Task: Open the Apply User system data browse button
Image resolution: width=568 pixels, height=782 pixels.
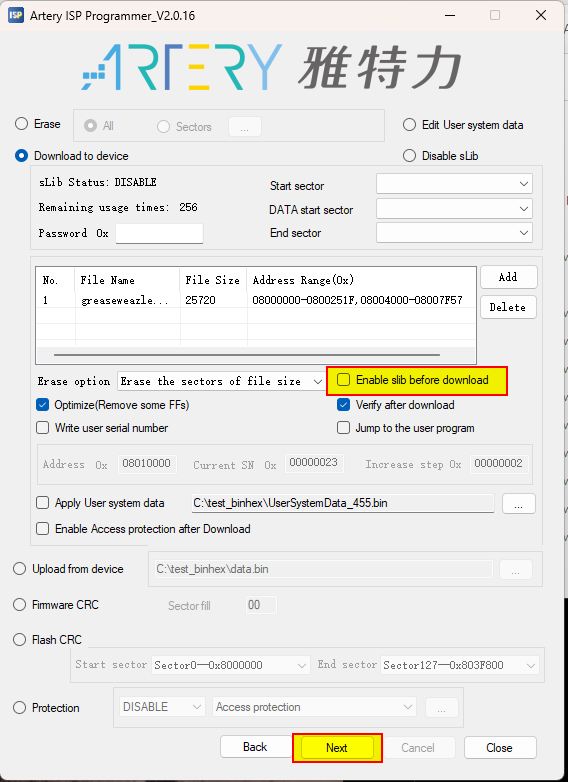Action: (519, 503)
